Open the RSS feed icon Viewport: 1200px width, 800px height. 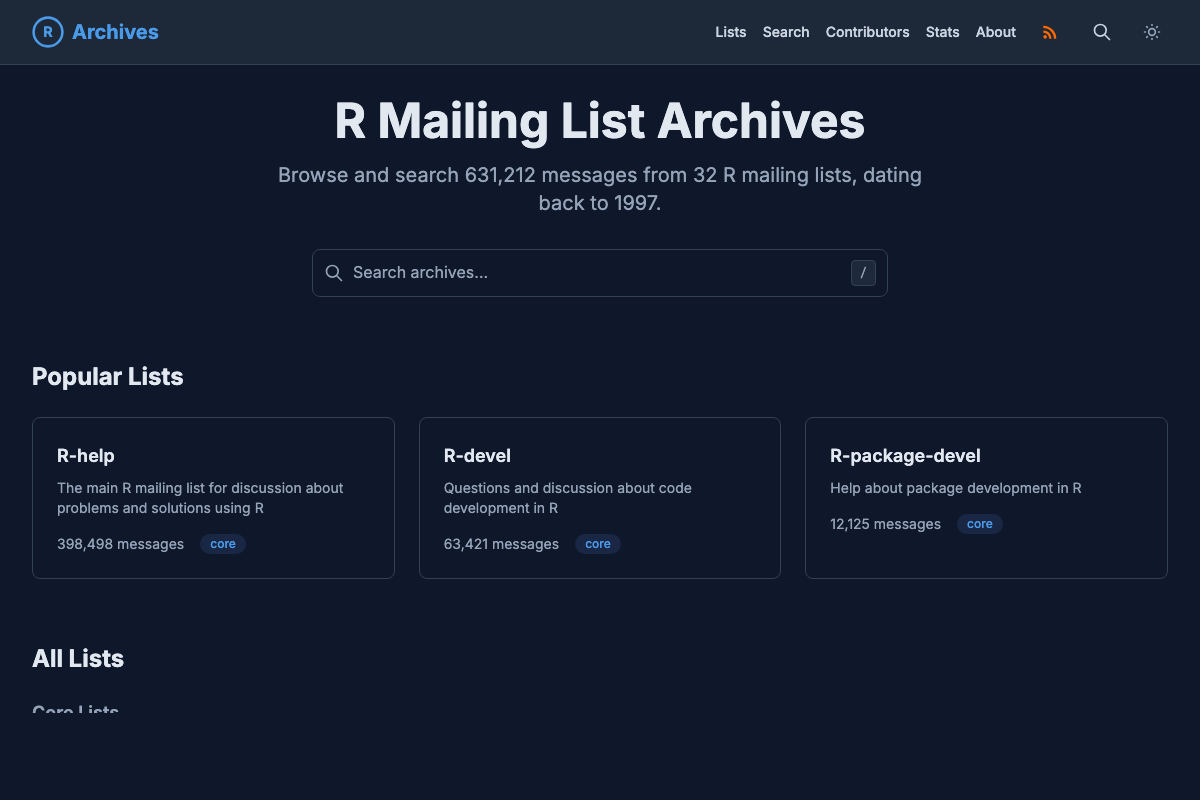(1049, 32)
